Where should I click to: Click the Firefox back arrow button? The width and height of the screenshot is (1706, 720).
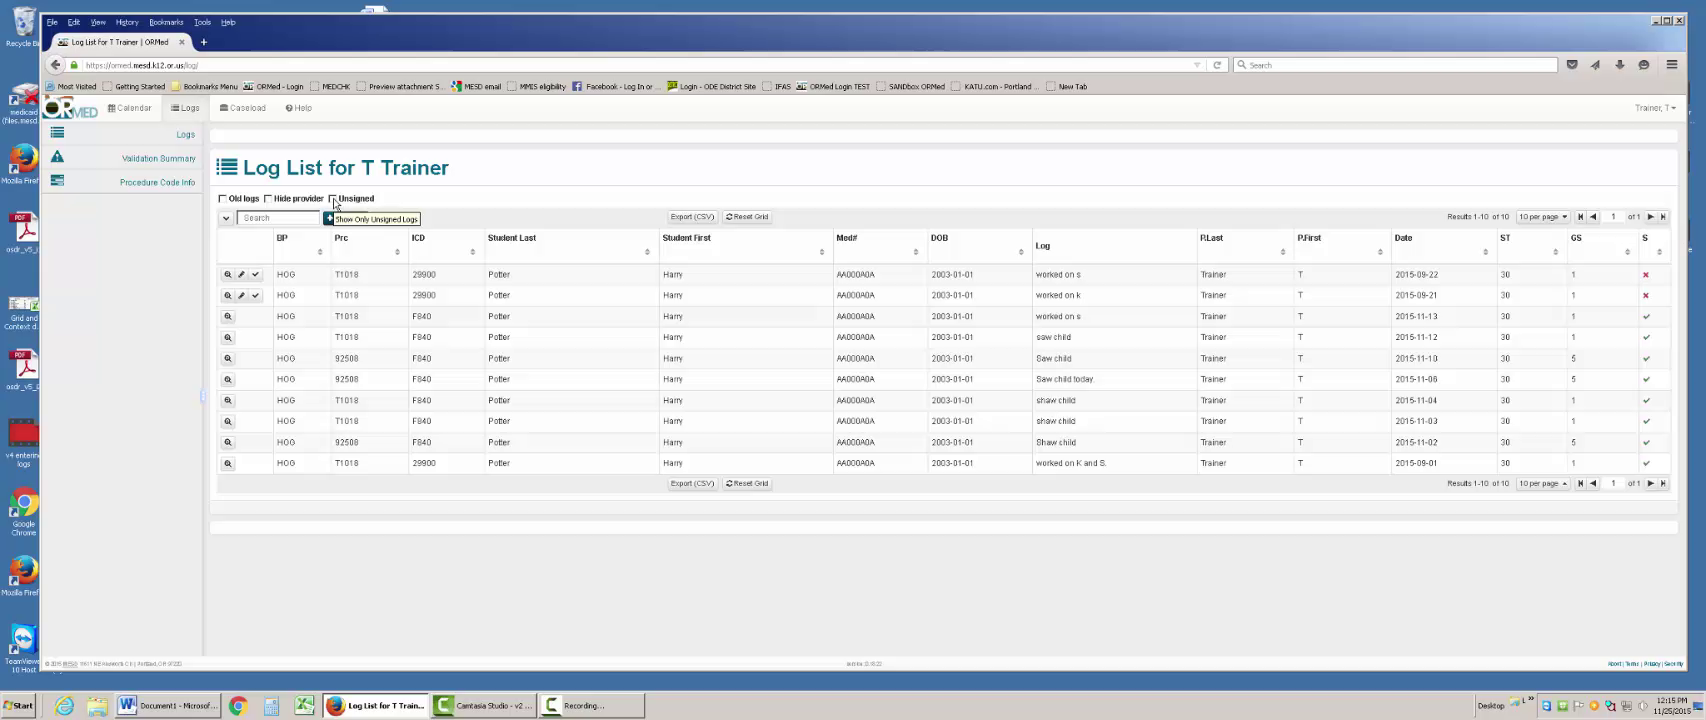(55, 65)
